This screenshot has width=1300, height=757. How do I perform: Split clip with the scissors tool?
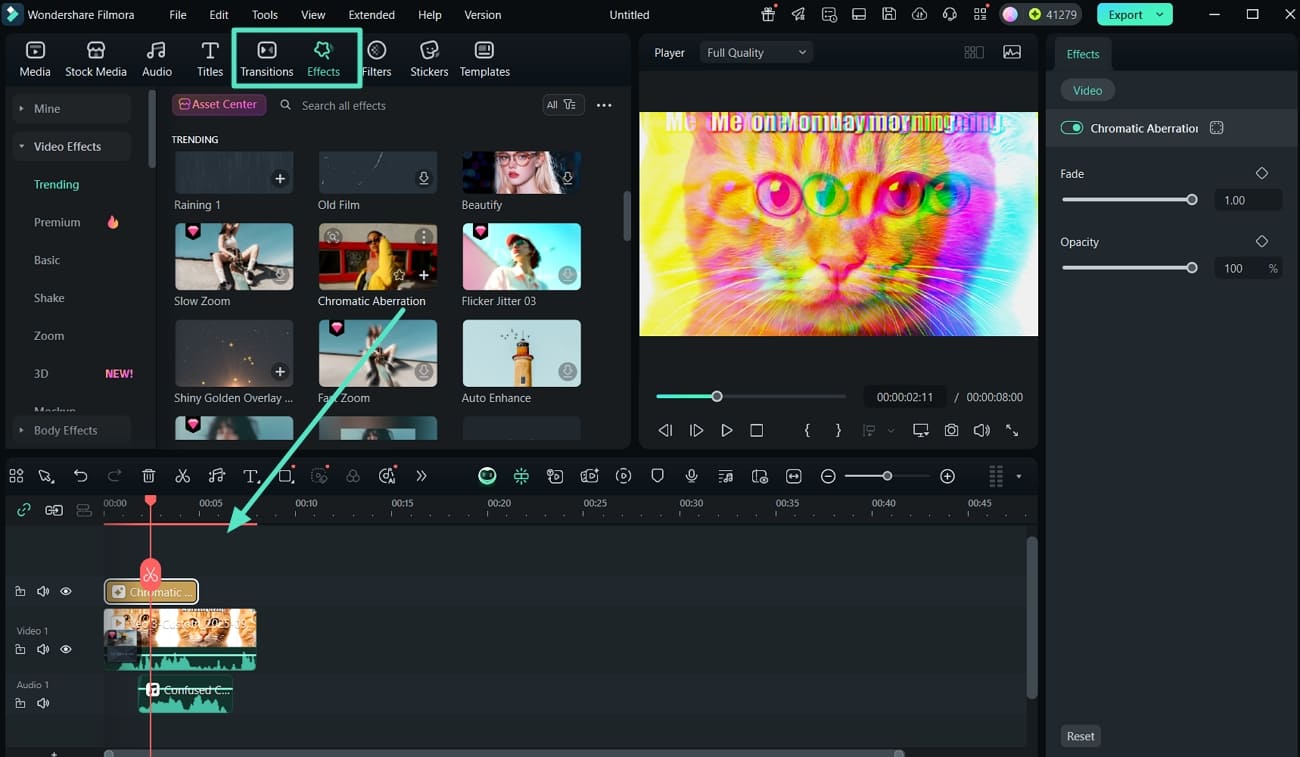182,476
